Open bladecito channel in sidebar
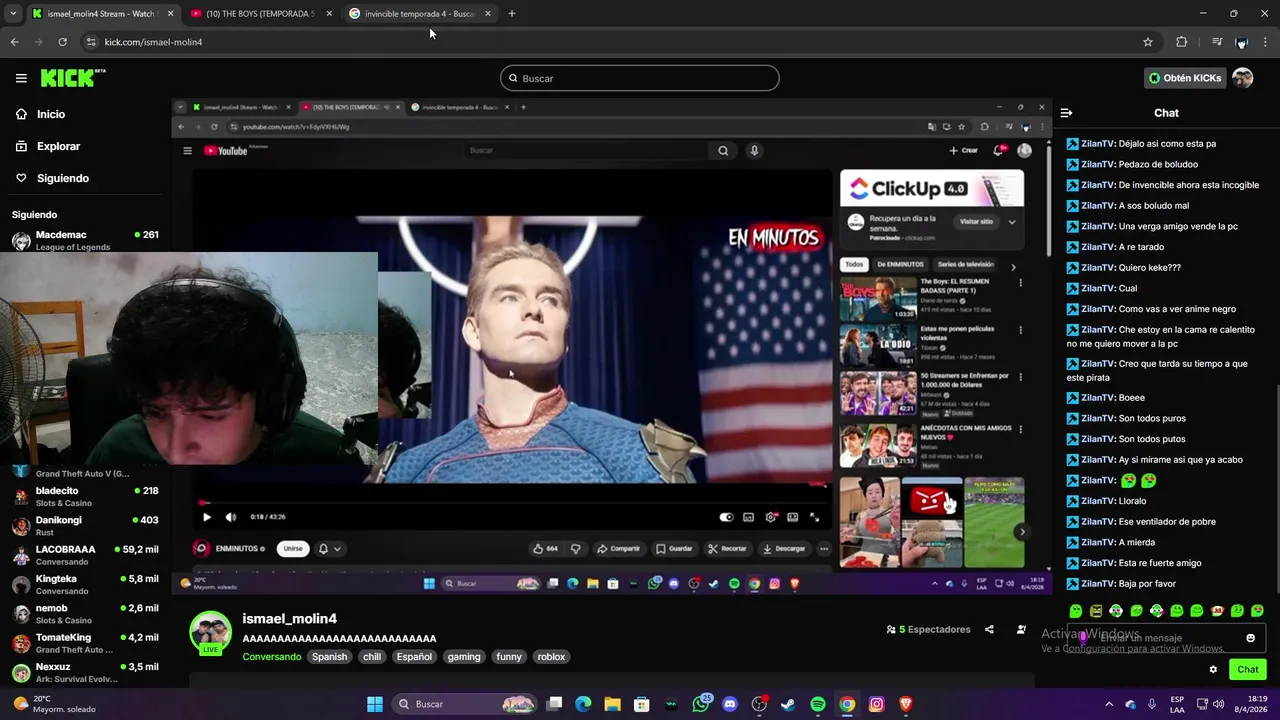Viewport: 1280px width, 720px height. pyautogui.click(x=85, y=496)
